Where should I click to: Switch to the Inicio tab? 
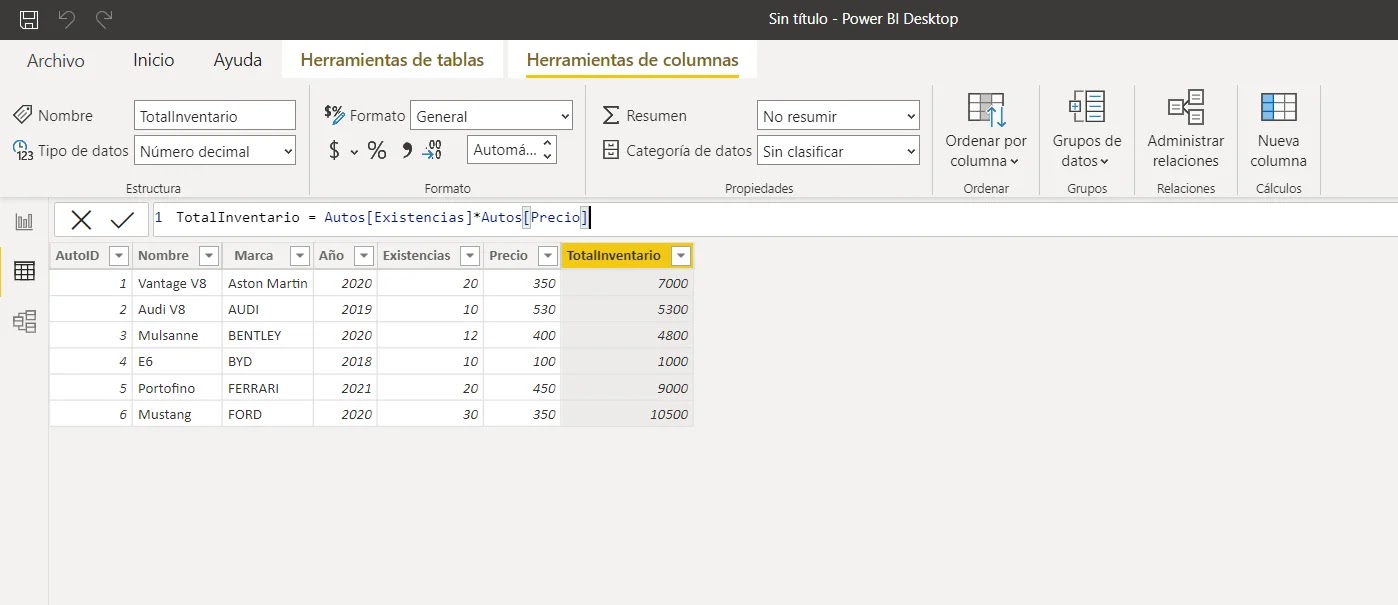pyautogui.click(x=154, y=60)
